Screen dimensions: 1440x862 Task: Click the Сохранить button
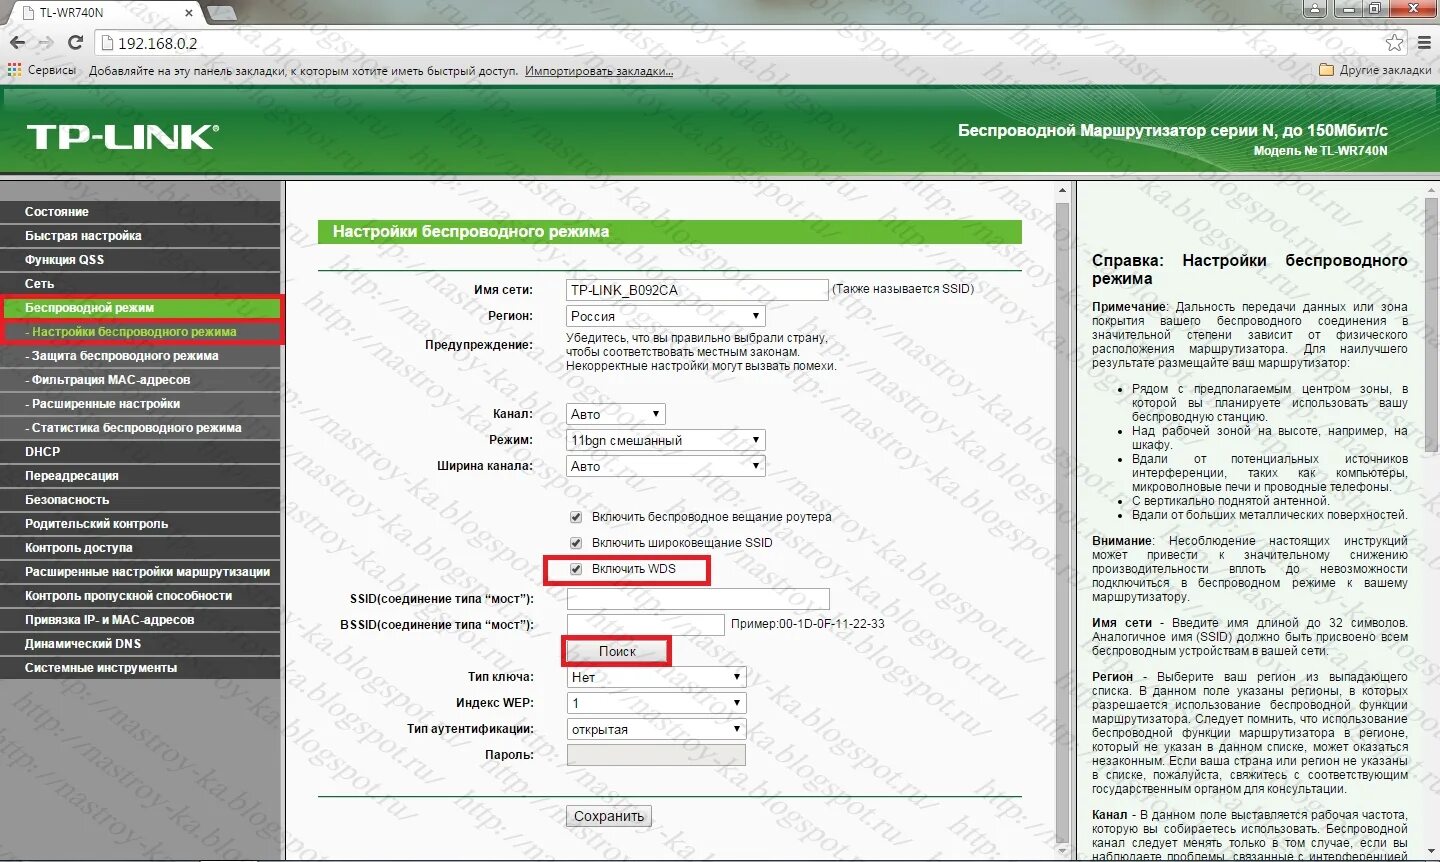pos(609,816)
